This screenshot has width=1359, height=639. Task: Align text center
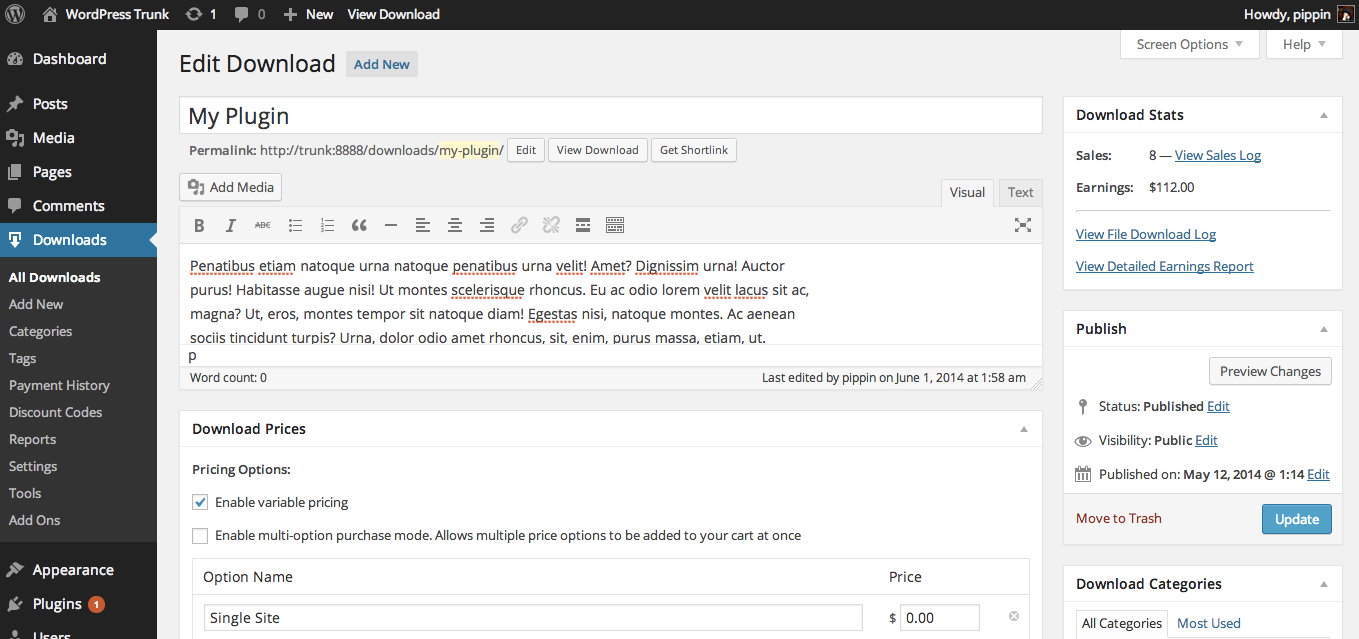(x=455, y=225)
